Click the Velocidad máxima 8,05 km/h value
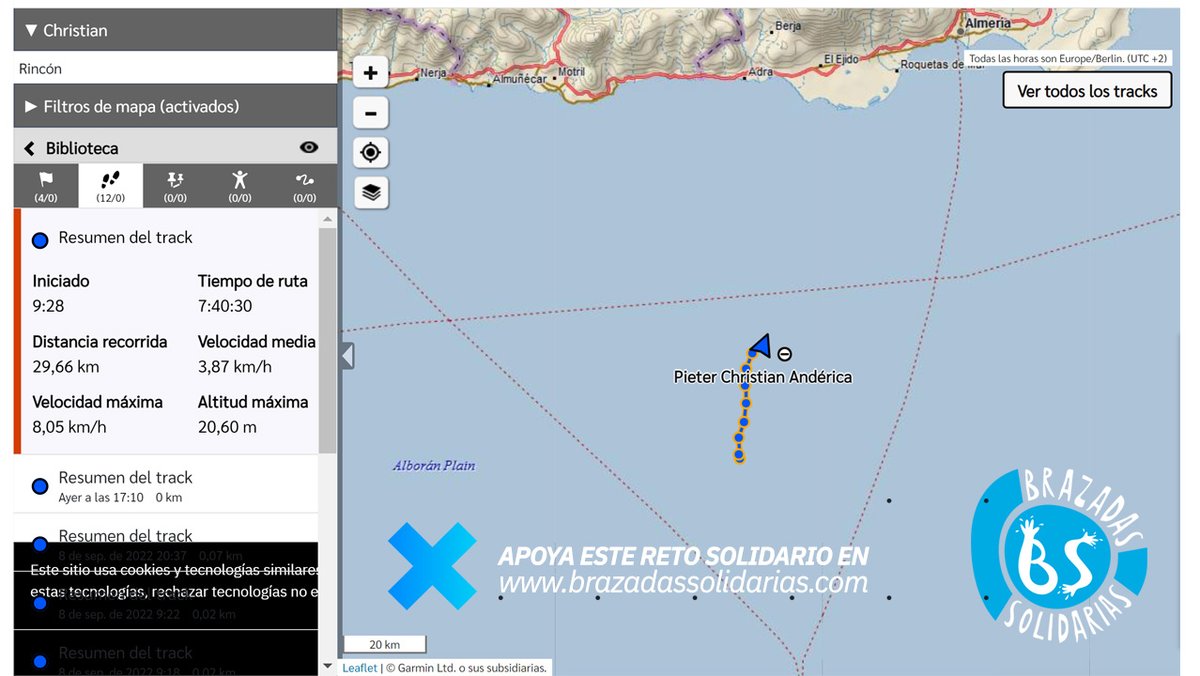 tap(69, 427)
